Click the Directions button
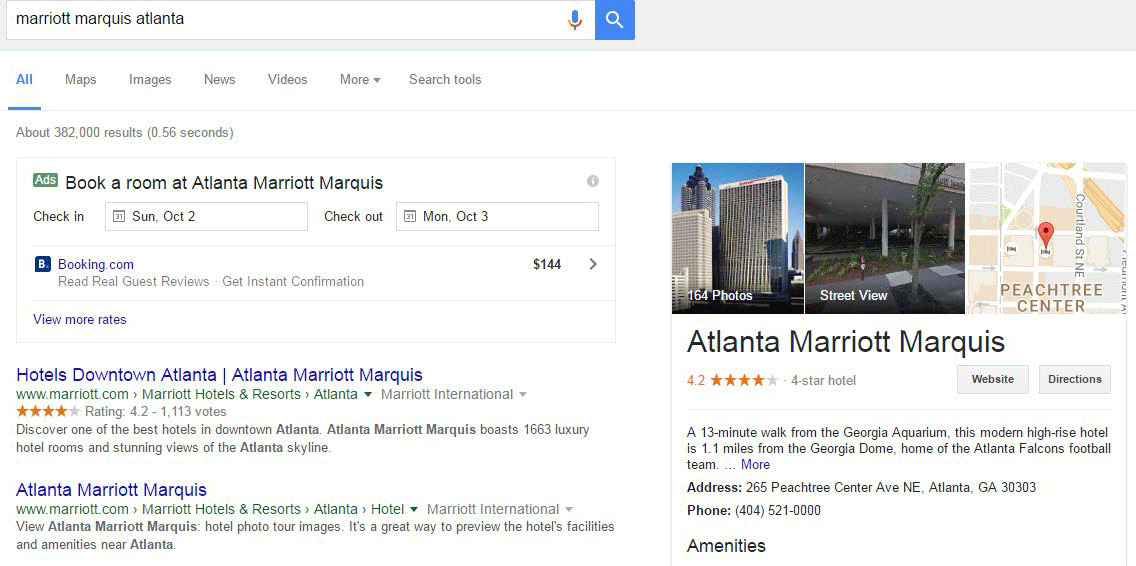Image resolution: width=1136 pixels, height=566 pixels. pyautogui.click(x=1074, y=379)
